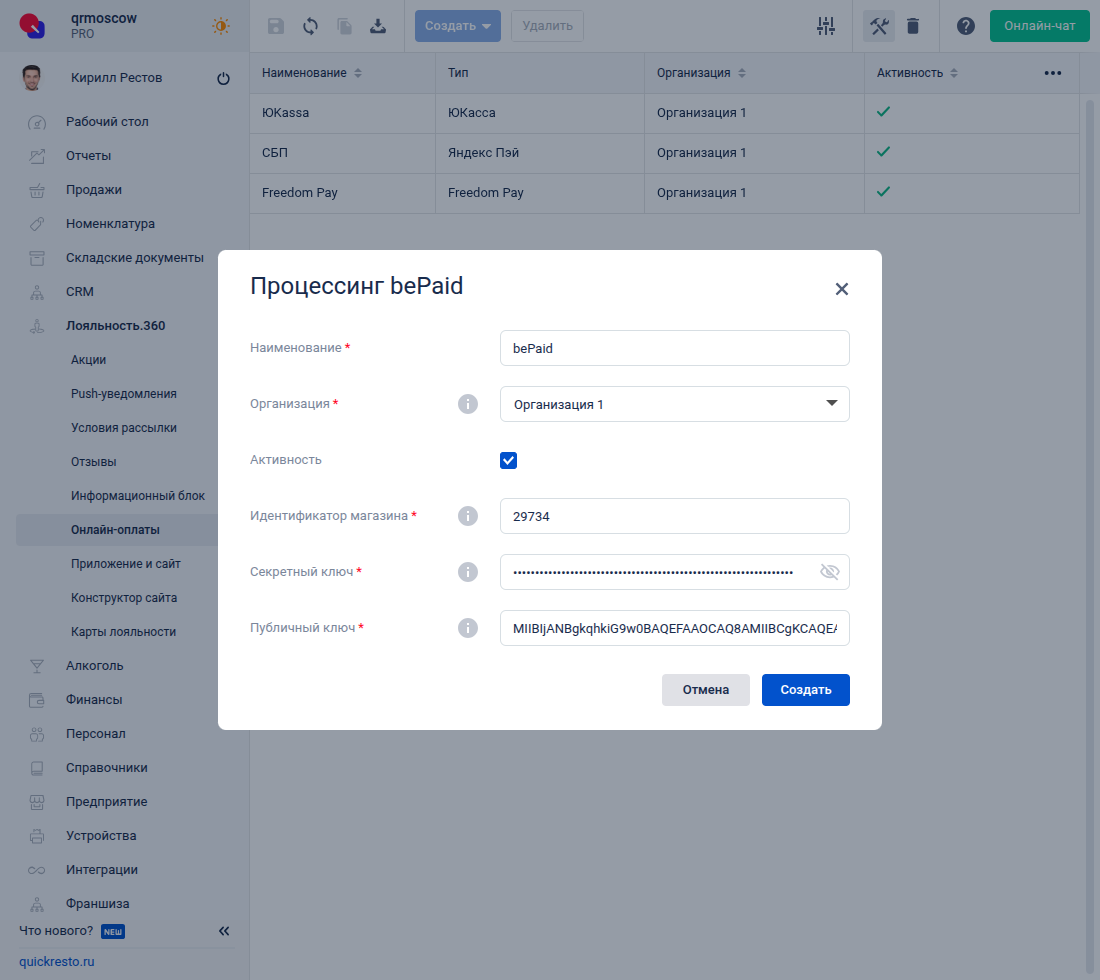
Task: Click the Яндекс Пэй type cell
Action: tap(483, 153)
